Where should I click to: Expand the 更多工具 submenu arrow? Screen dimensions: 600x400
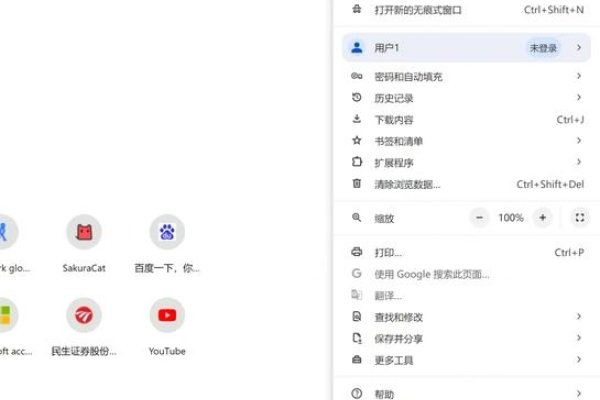pos(579,359)
